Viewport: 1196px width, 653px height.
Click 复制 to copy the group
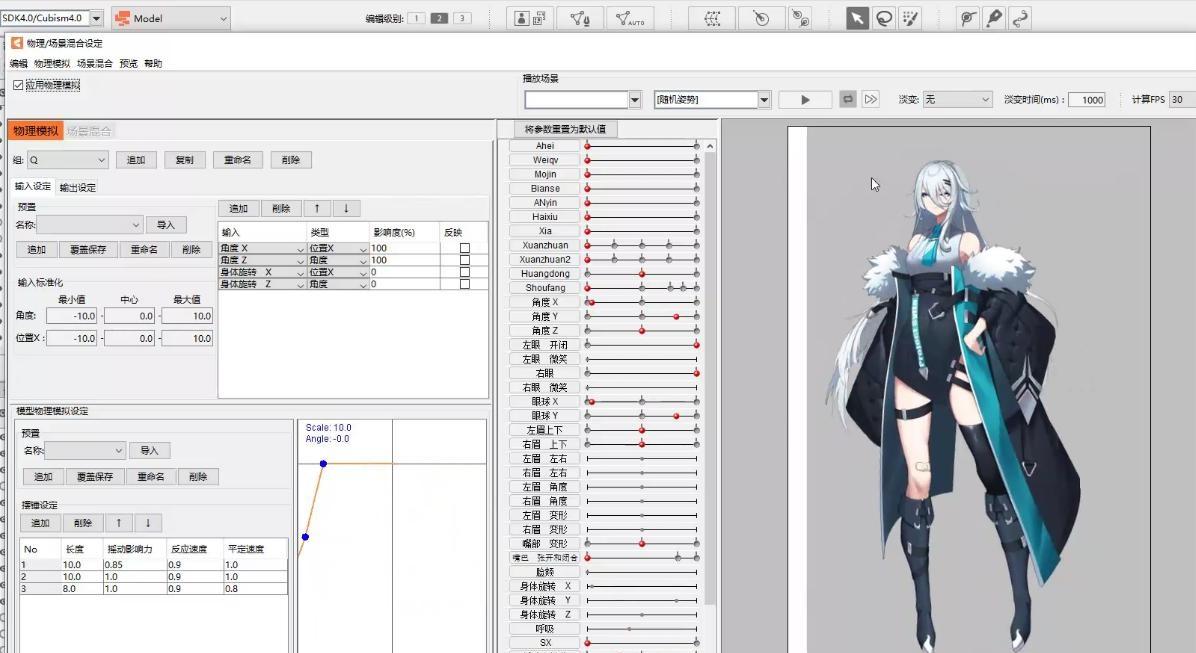pos(185,160)
